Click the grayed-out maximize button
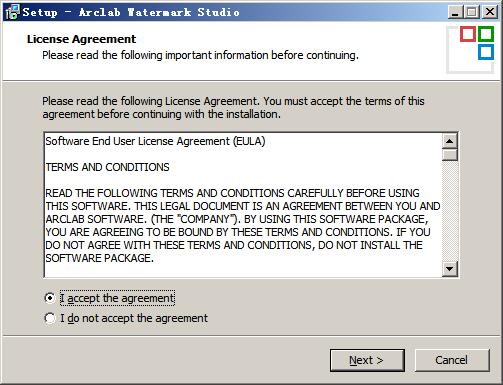 tap(472, 12)
